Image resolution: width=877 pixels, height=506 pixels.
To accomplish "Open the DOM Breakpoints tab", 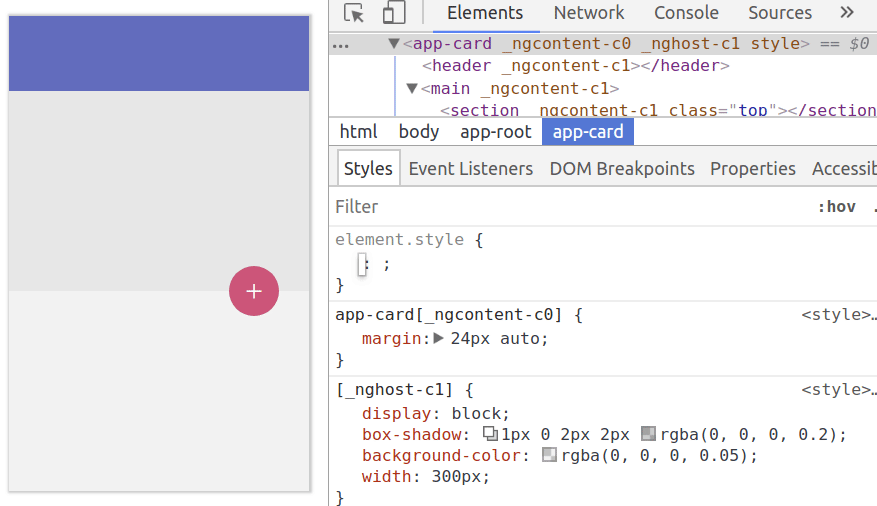I will click(x=622, y=168).
